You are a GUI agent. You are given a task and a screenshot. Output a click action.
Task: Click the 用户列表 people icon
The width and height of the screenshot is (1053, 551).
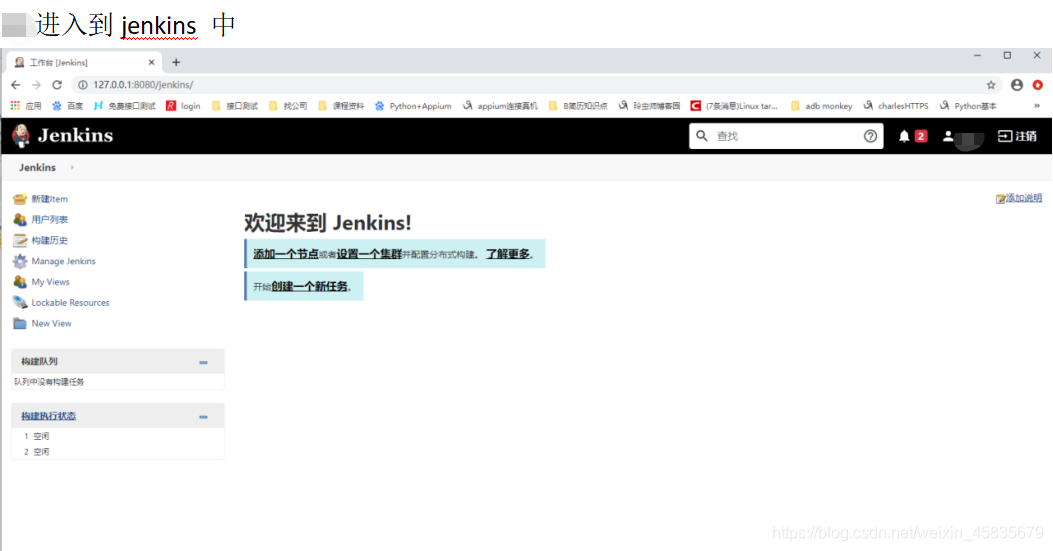point(20,220)
